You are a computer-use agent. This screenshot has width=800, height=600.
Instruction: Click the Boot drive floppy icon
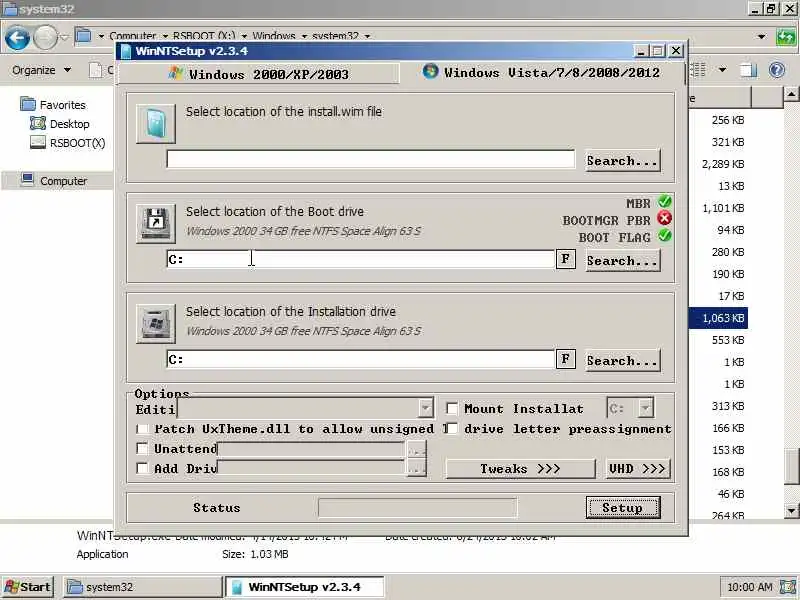pos(156,223)
